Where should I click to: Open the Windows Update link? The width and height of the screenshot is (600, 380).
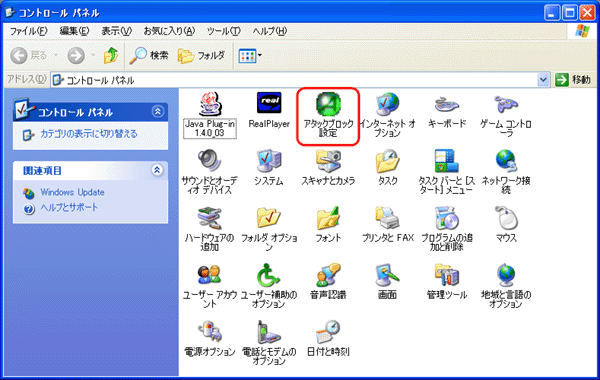pos(72,192)
